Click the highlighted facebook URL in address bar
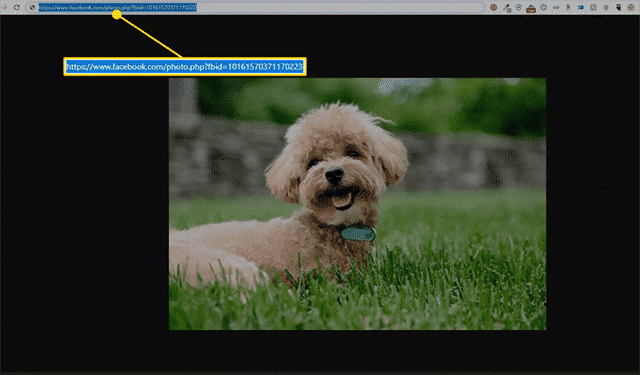This screenshot has width=640, height=375. [118, 7]
